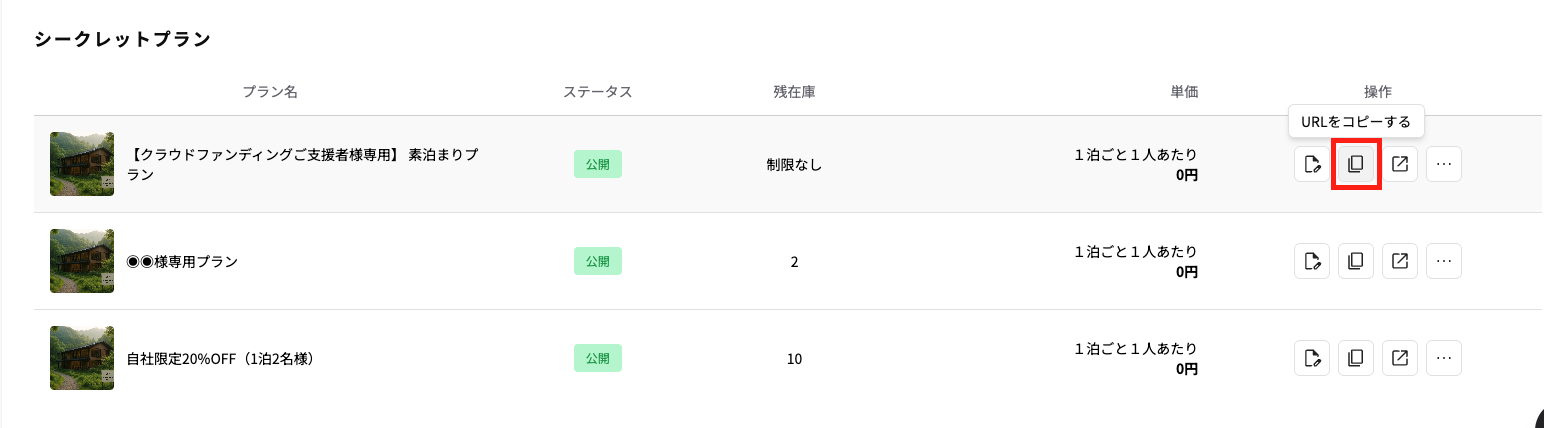Expand ellipsis menu for 自社限定20%OFF plan

click(1444, 358)
